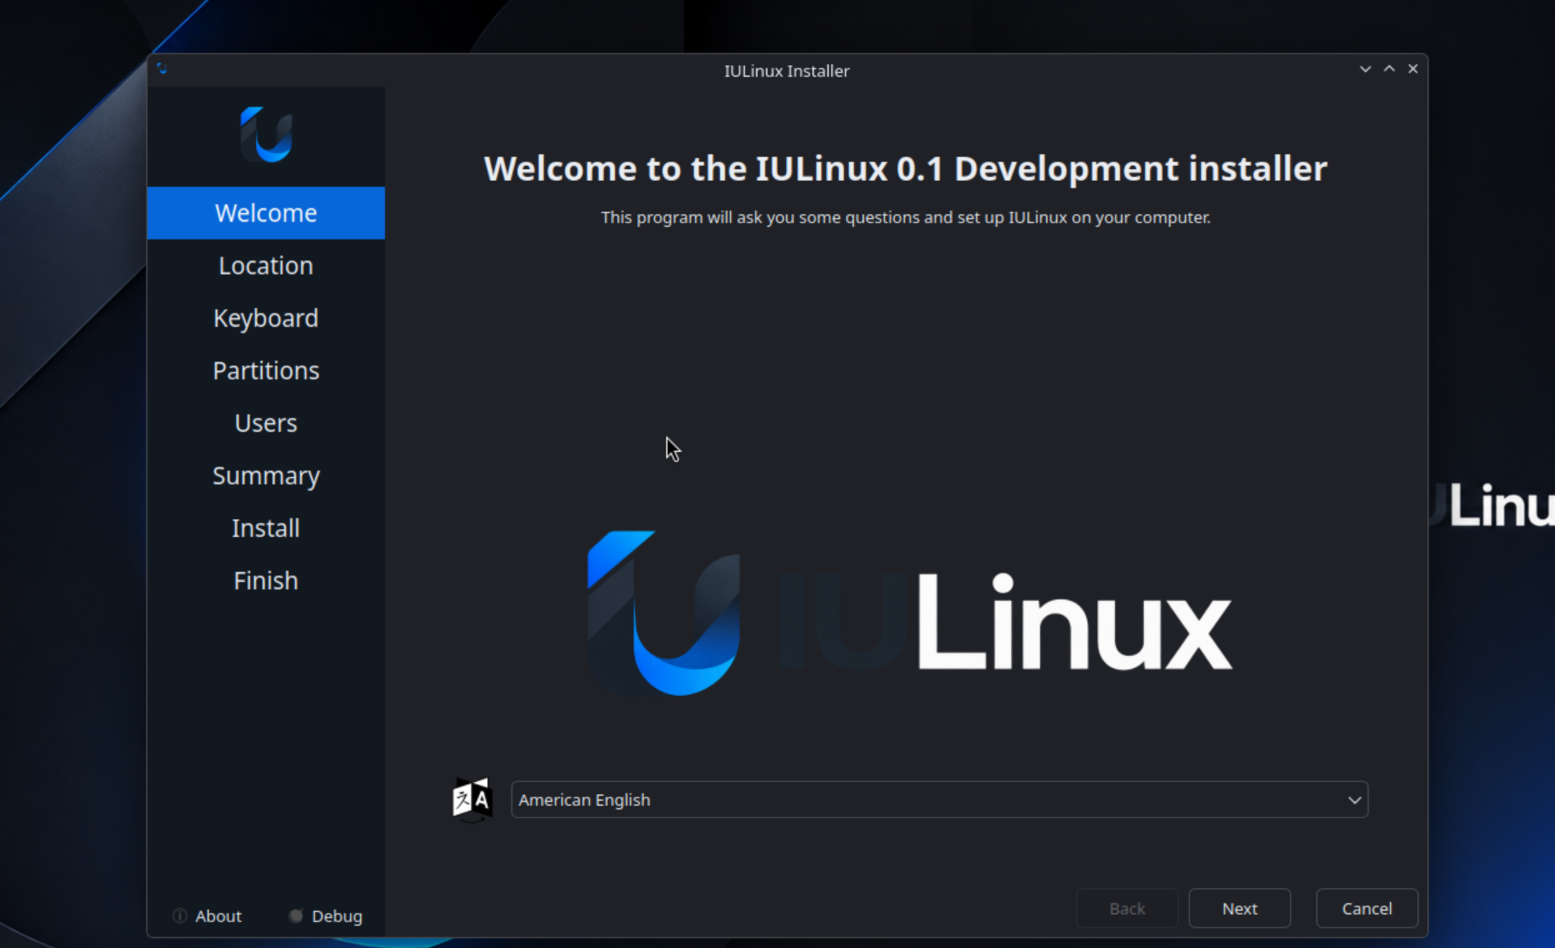Select the Welcome step in sidebar
Screen dimensions: 1555x948
tap(266, 213)
